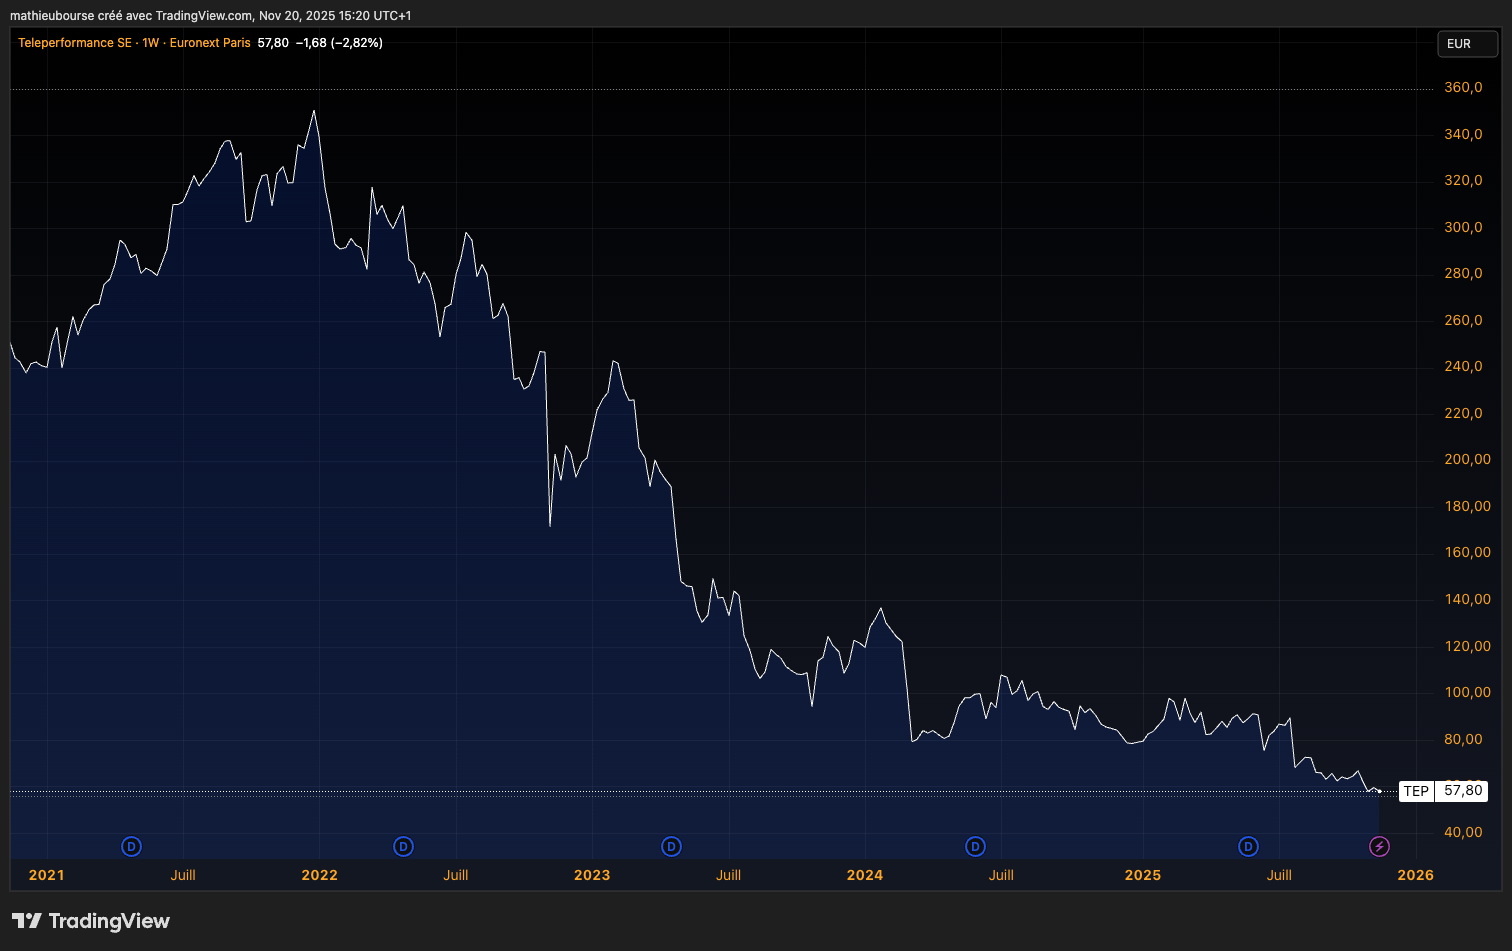Click the 57,80 value in the chart header

point(273,43)
